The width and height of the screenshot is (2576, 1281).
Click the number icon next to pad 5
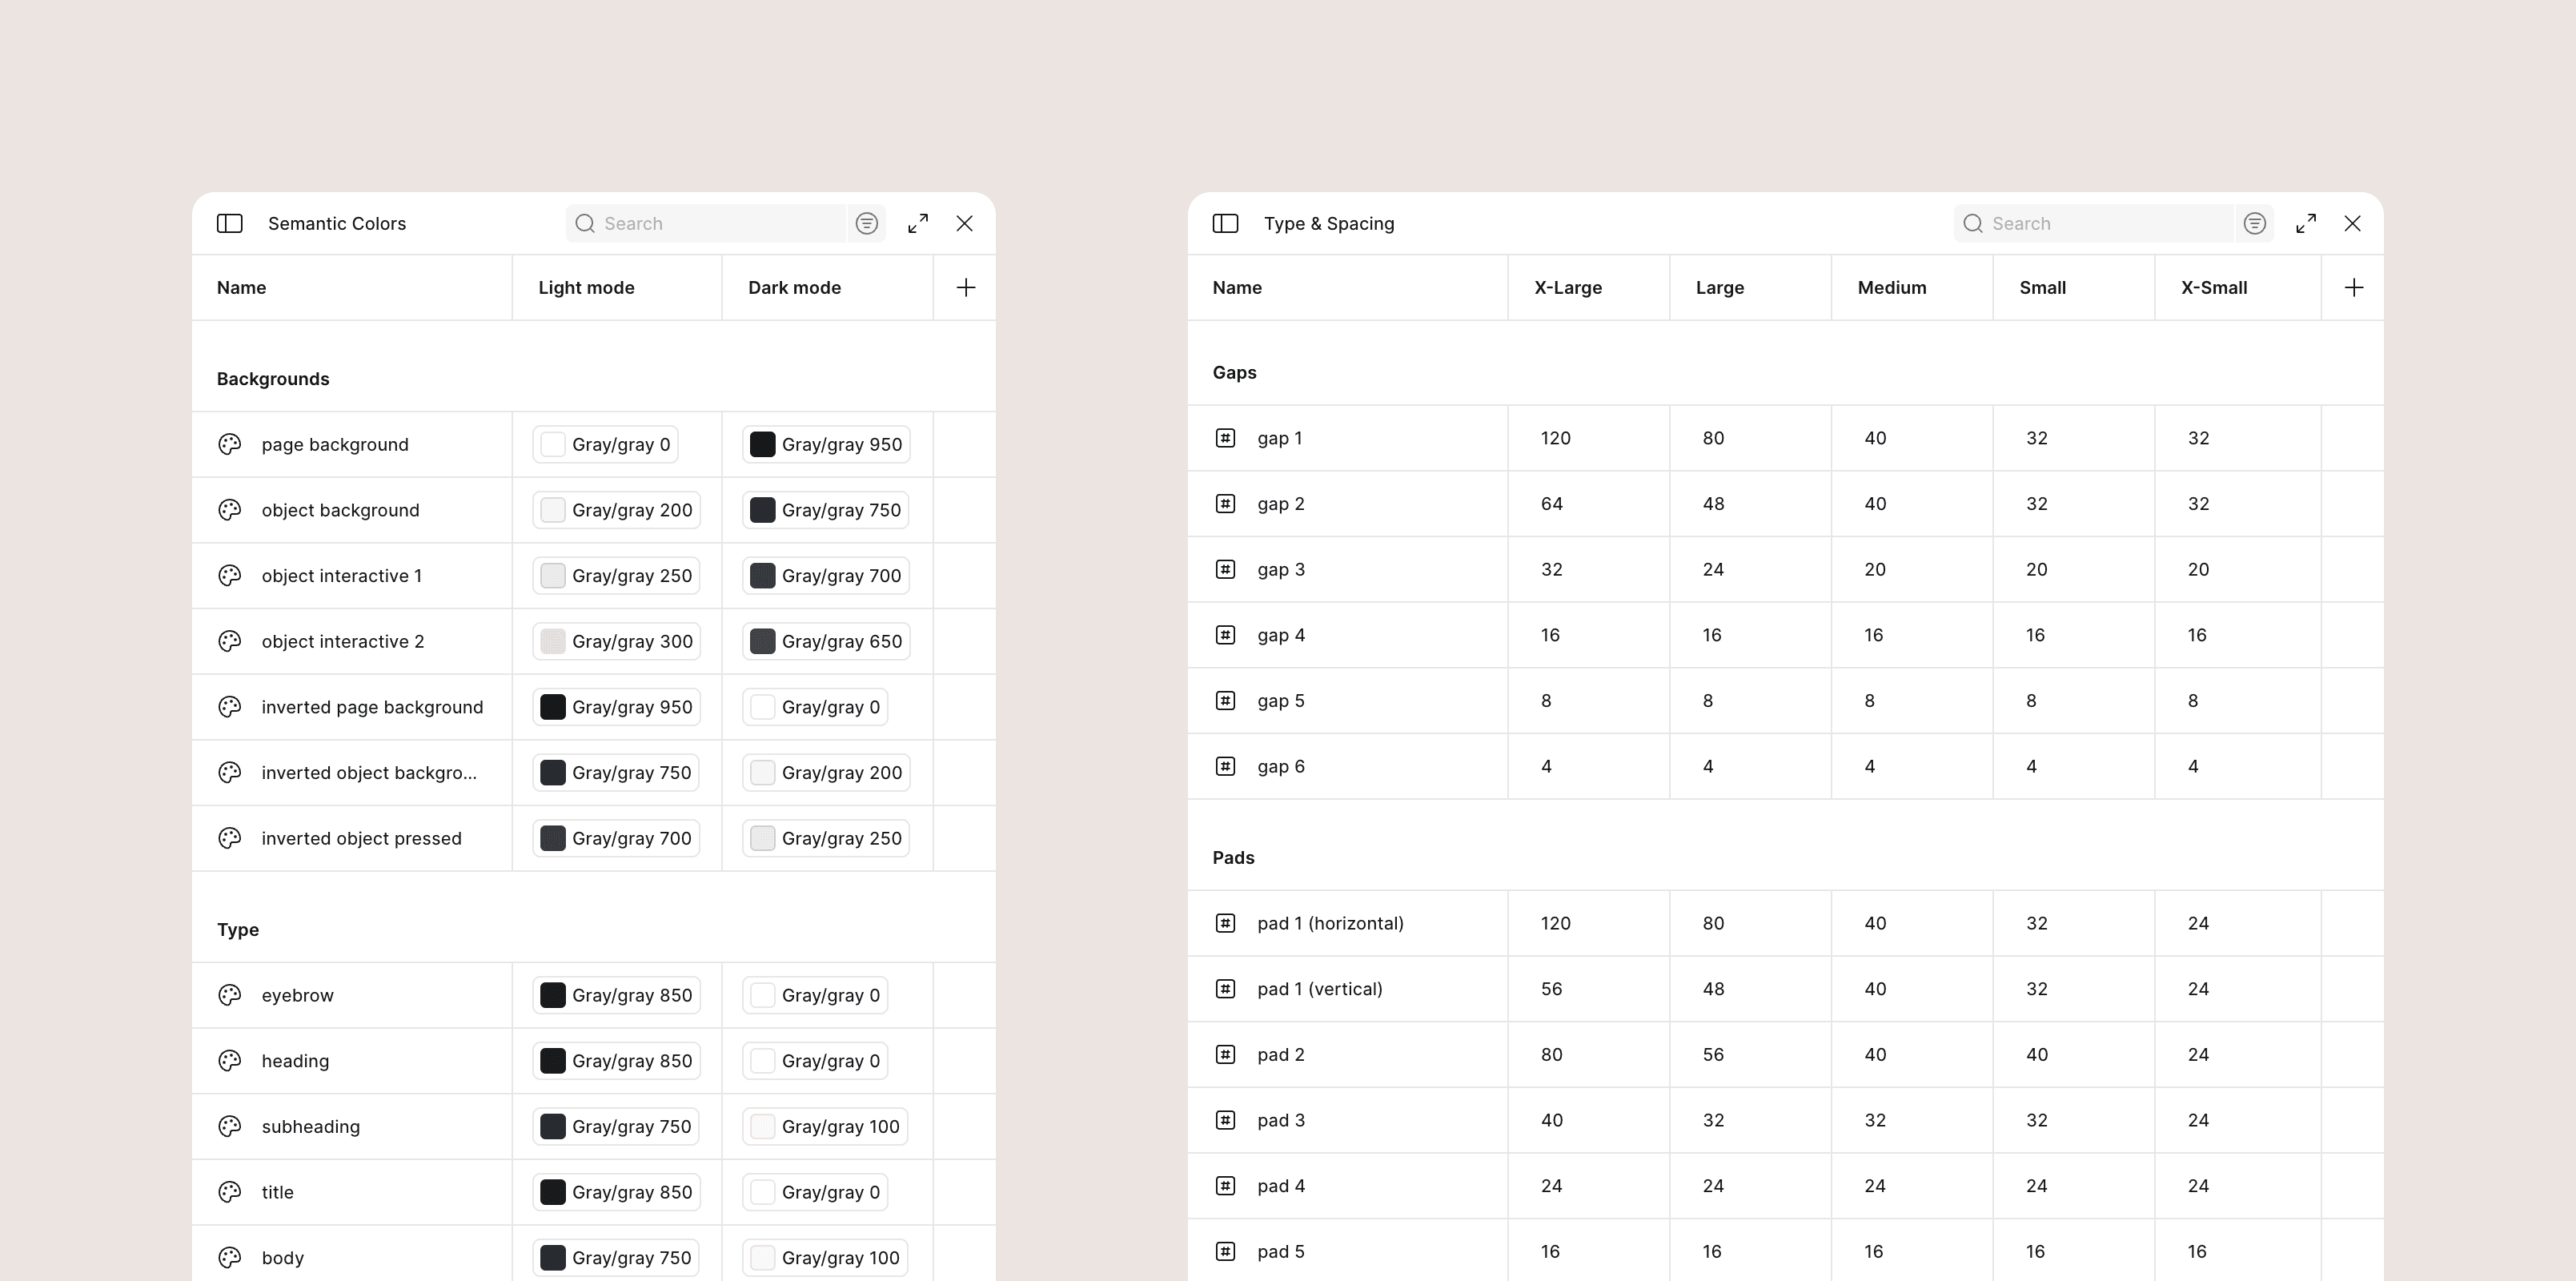[1225, 1251]
